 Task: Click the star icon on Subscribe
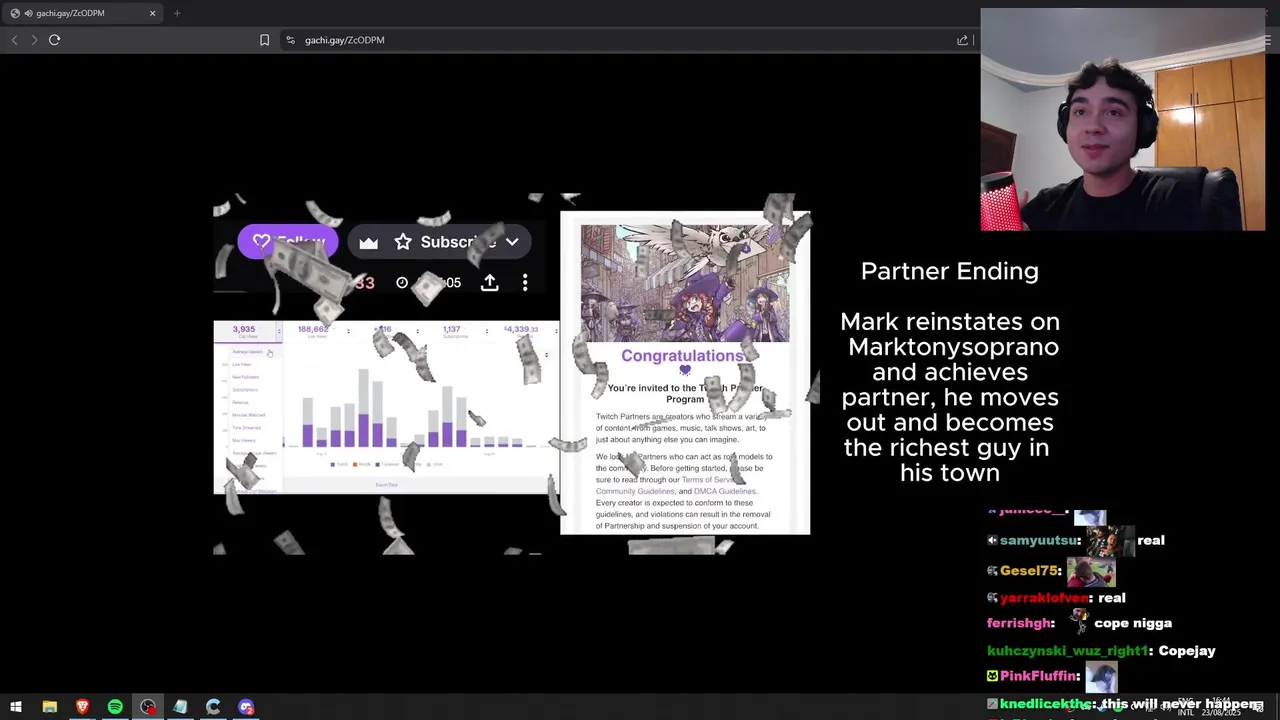[403, 242]
